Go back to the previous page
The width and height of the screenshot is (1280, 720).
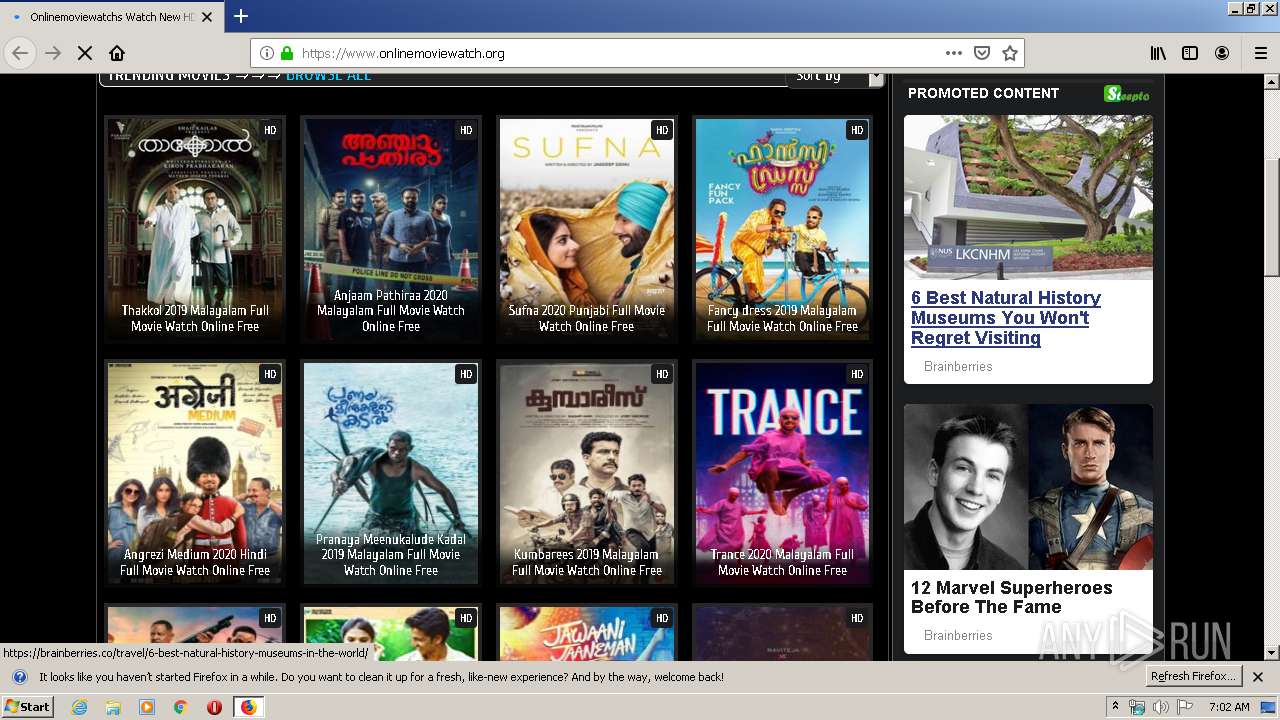coord(20,53)
